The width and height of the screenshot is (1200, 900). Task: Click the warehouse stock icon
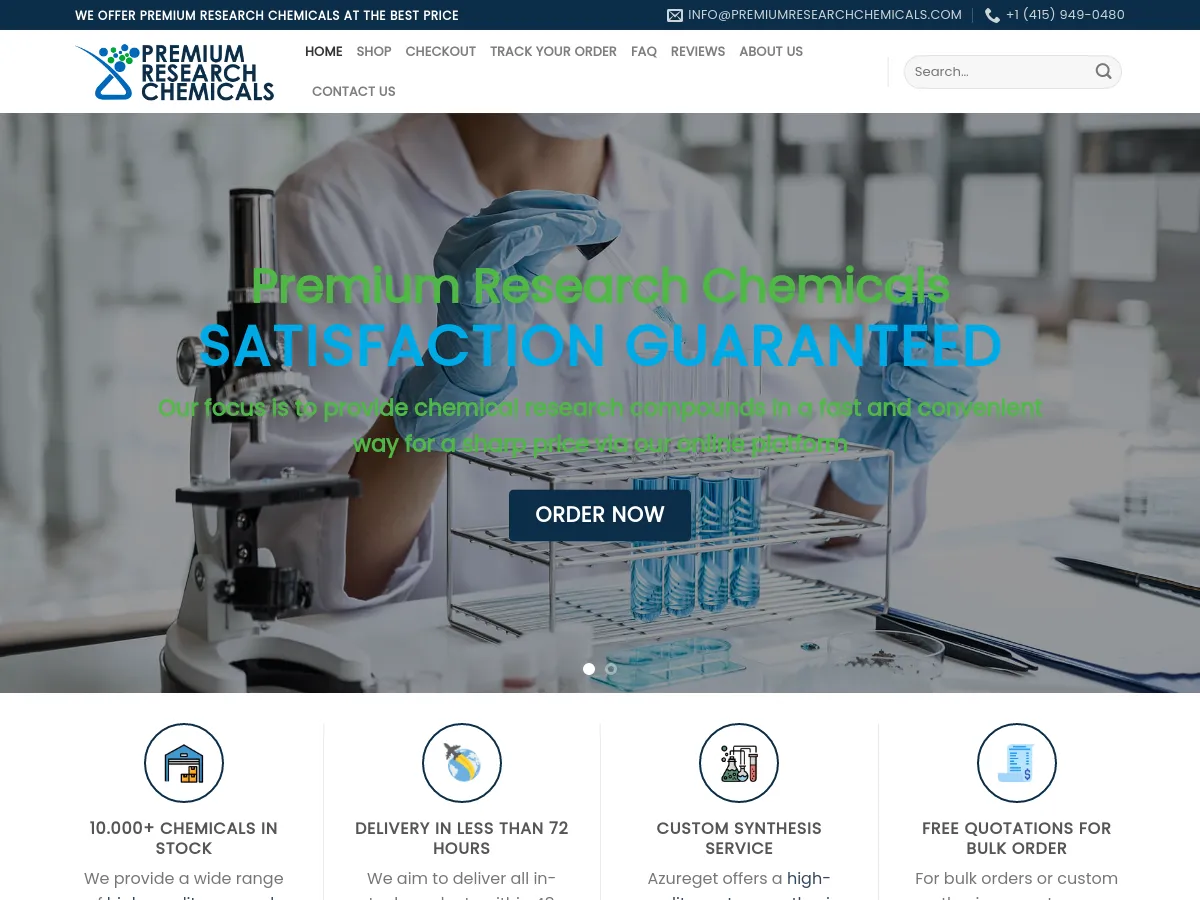coord(184,763)
